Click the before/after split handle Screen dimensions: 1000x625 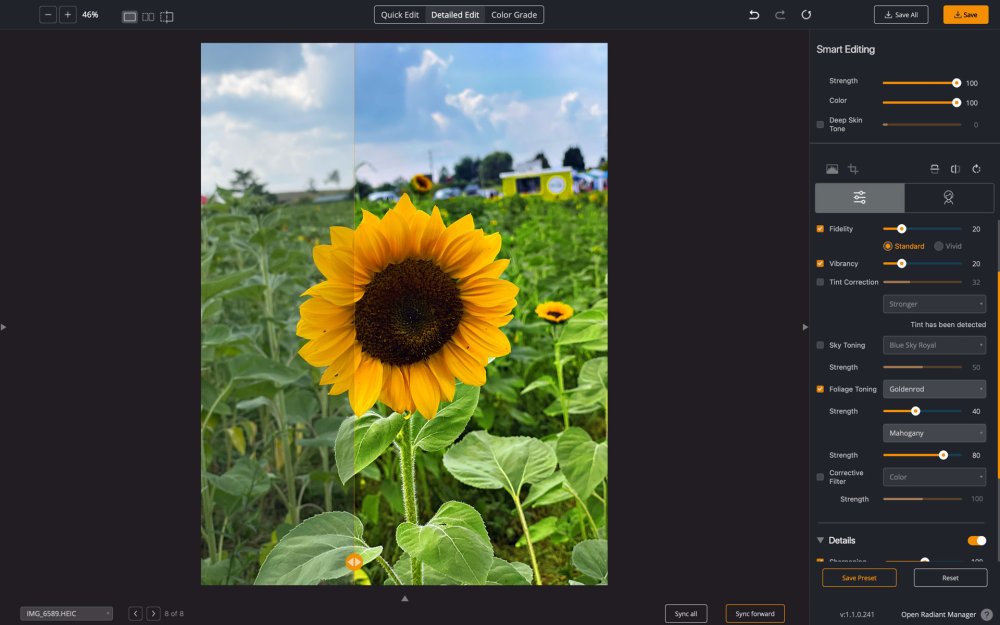coord(354,562)
